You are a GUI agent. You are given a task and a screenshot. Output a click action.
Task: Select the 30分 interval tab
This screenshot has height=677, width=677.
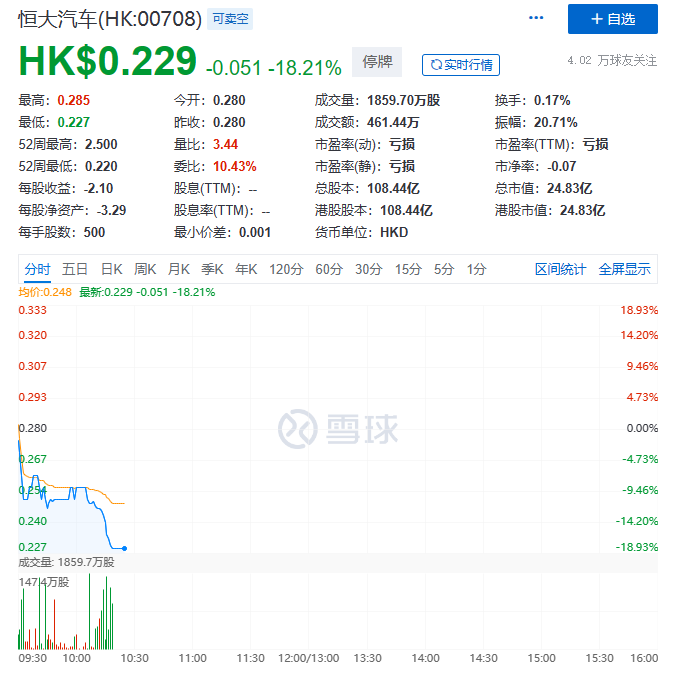(368, 269)
